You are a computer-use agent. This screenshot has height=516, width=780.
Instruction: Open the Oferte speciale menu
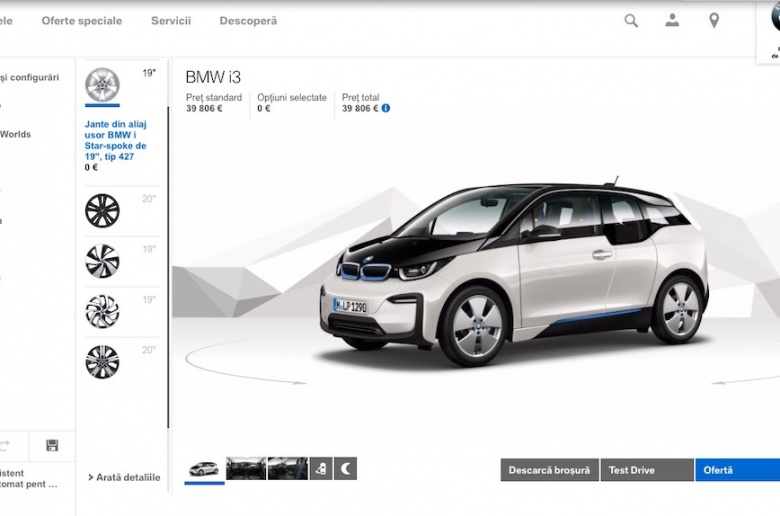[81, 21]
